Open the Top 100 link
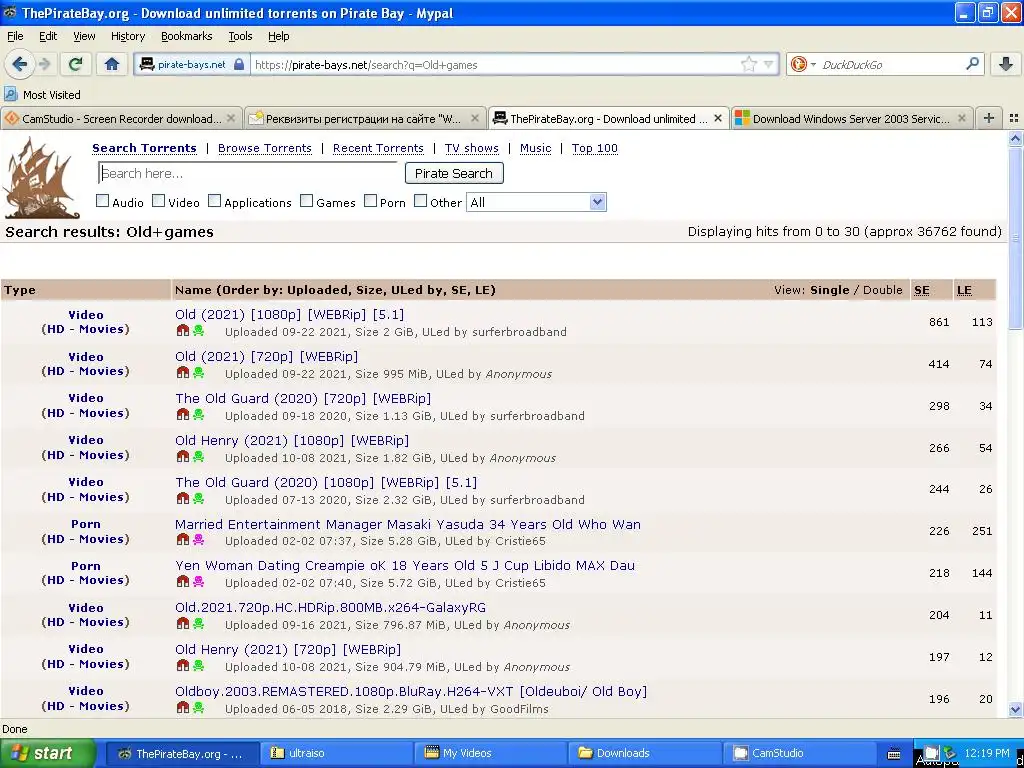The height and width of the screenshot is (768, 1024). pos(594,148)
